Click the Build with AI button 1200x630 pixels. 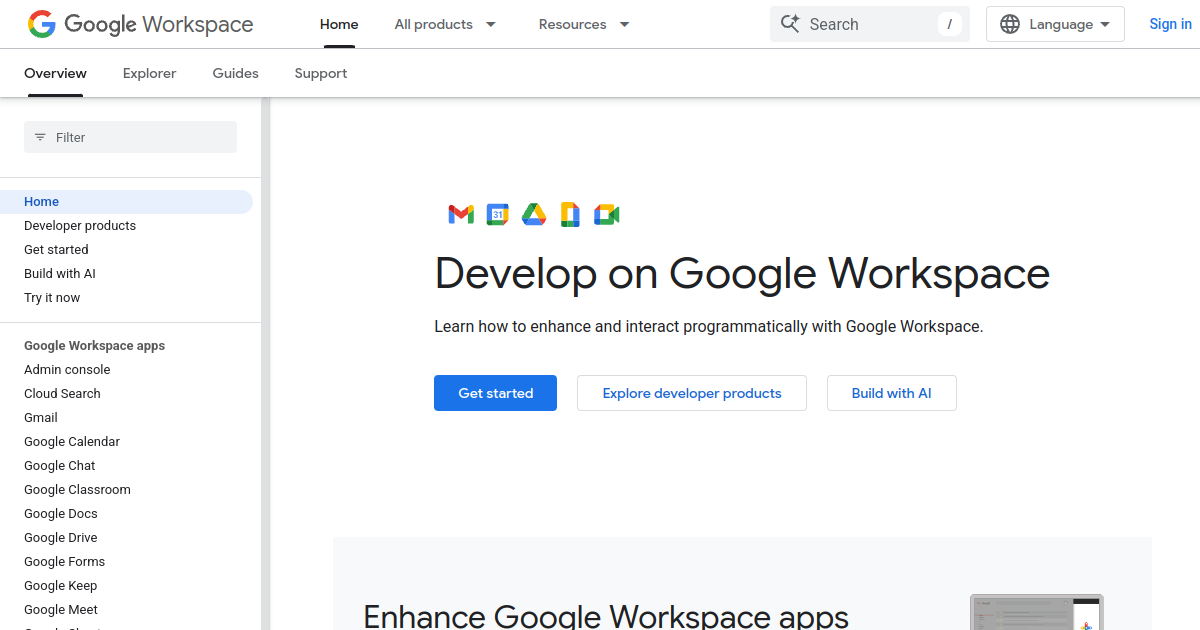point(891,393)
